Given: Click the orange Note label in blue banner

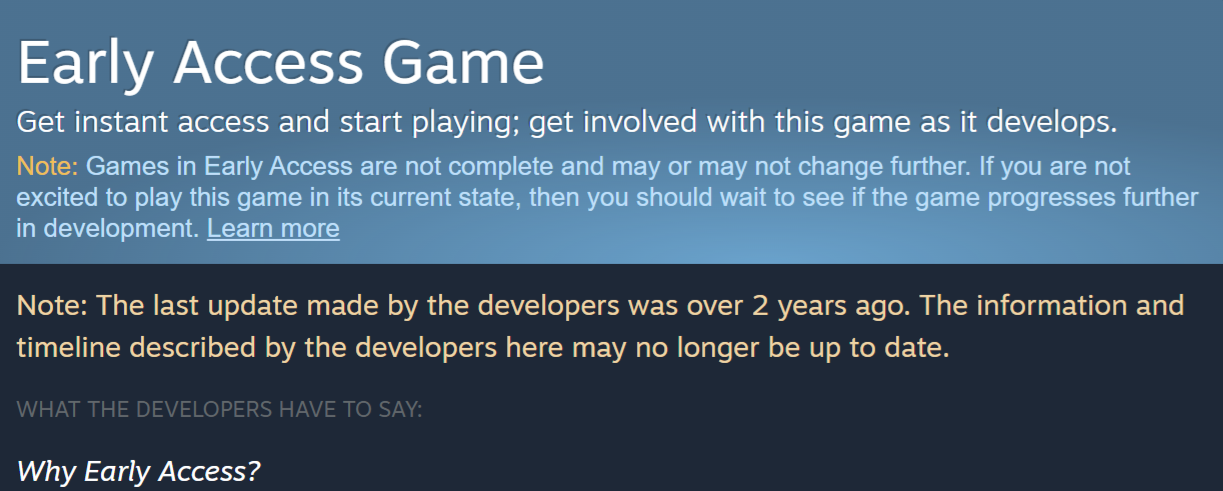Looking at the screenshot, I should (47, 165).
